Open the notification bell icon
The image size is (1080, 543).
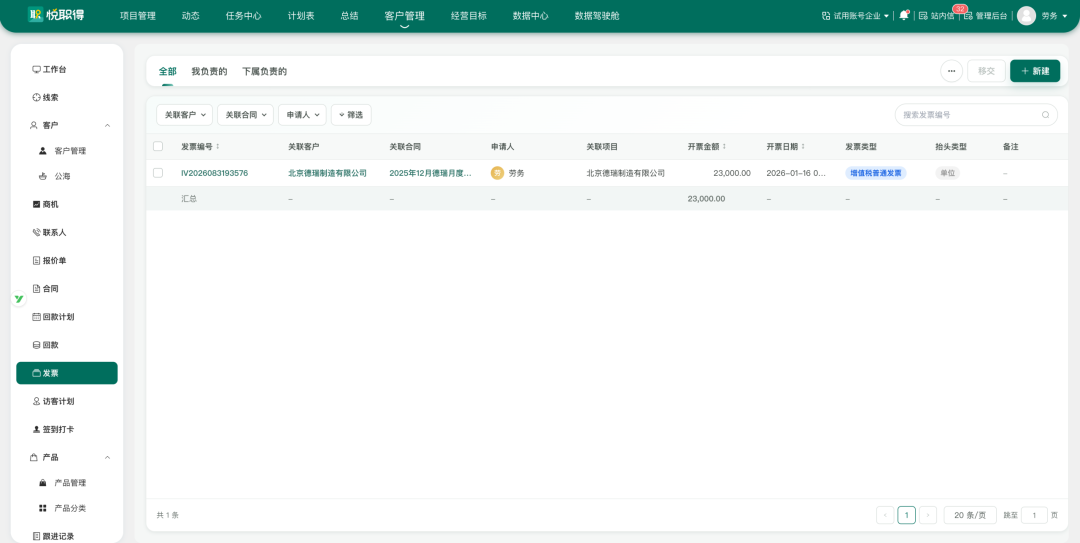click(x=904, y=15)
